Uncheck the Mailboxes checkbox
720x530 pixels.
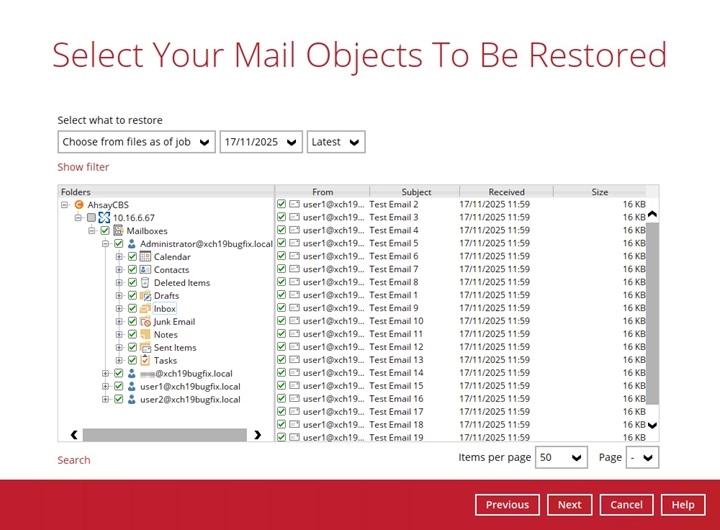(105, 230)
